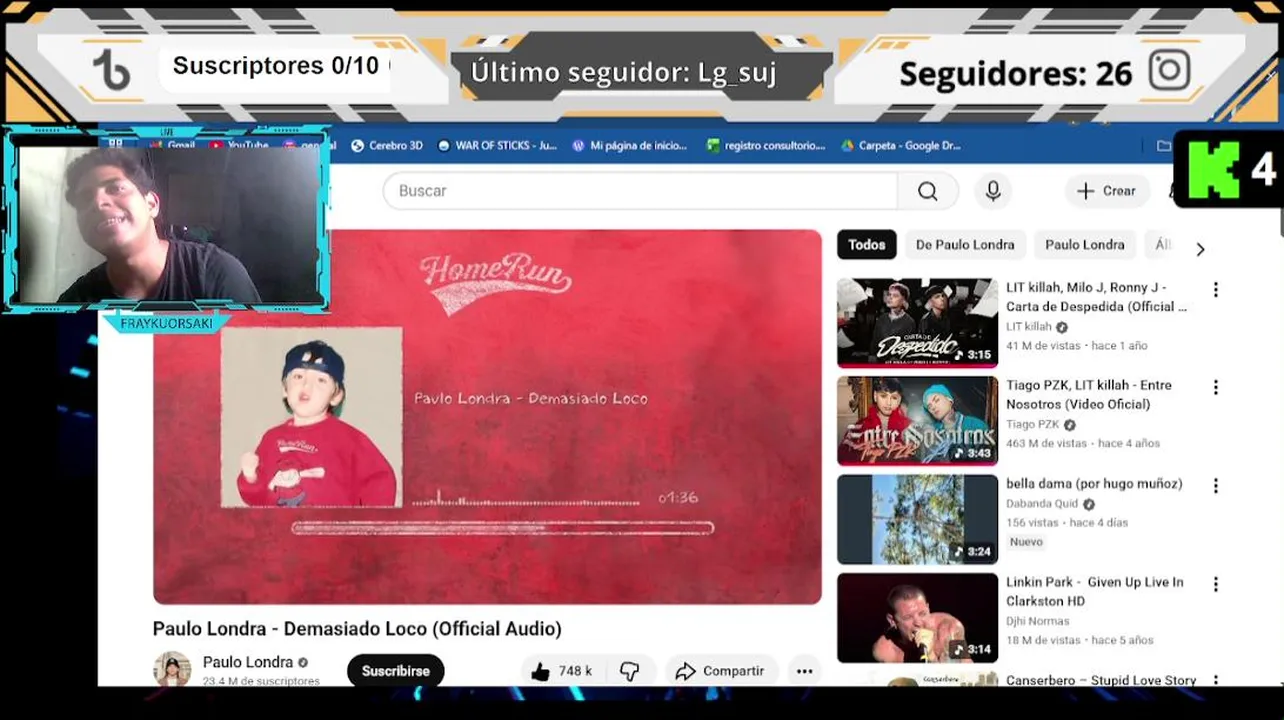Click title 'LIT killah, Milo J, Ronny J - Carta de Despedida'

(x=1096, y=297)
